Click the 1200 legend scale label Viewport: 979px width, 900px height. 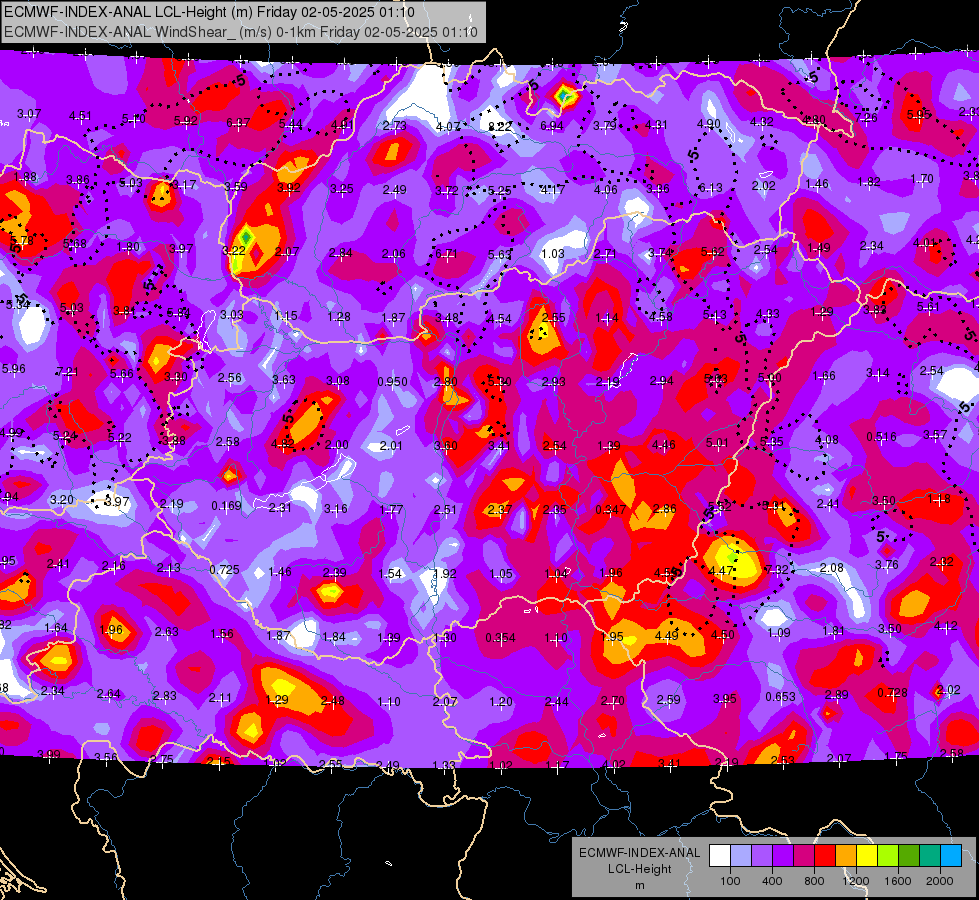tap(855, 881)
